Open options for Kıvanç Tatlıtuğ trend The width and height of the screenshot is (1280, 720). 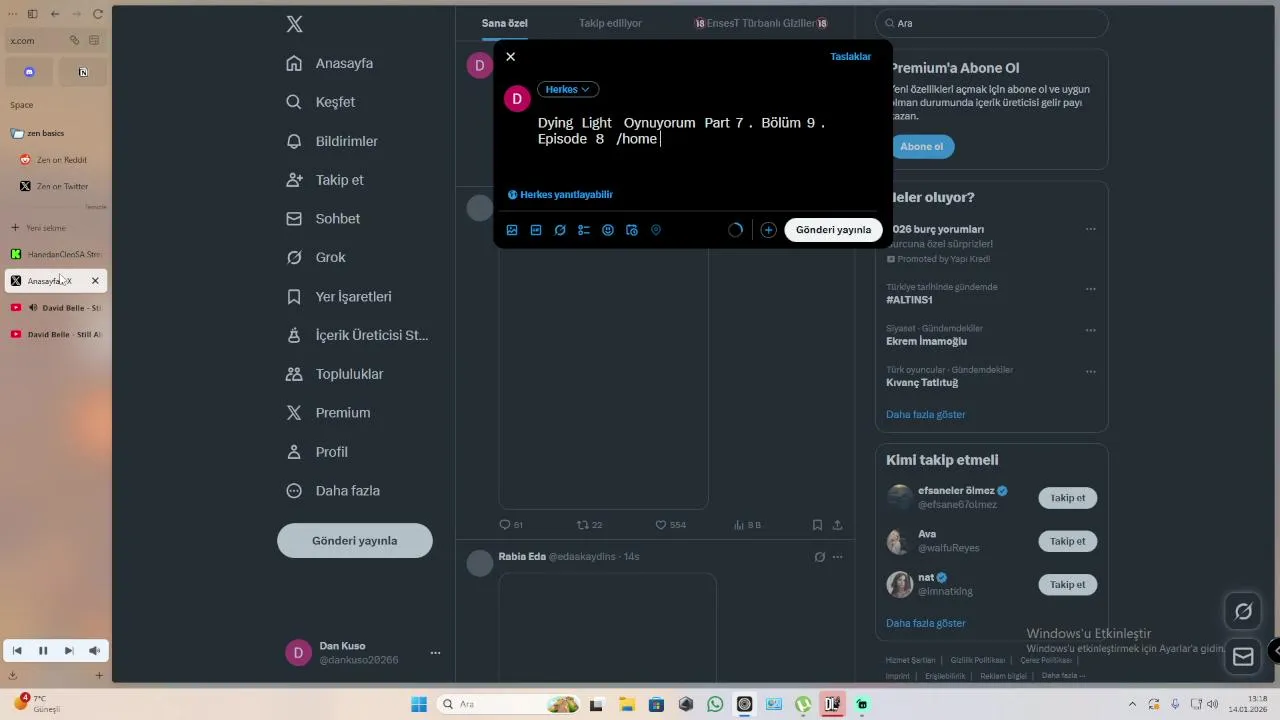(1091, 372)
